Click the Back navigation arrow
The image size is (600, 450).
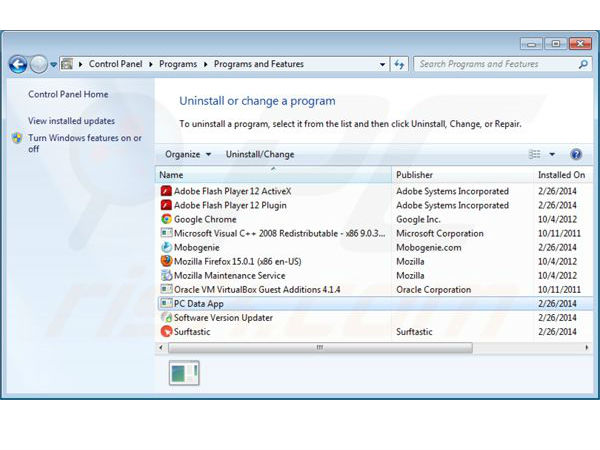point(18,64)
